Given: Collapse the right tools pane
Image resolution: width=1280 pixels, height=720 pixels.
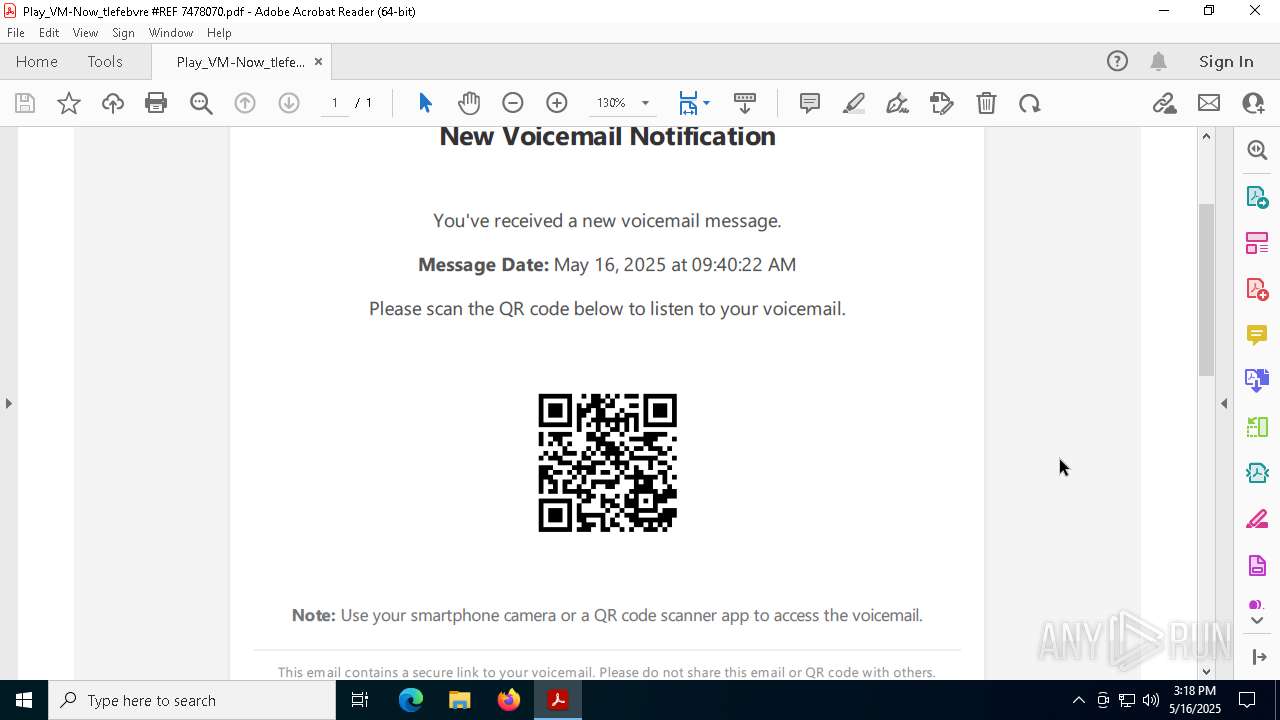Looking at the screenshot, I should pos(1258,656).
